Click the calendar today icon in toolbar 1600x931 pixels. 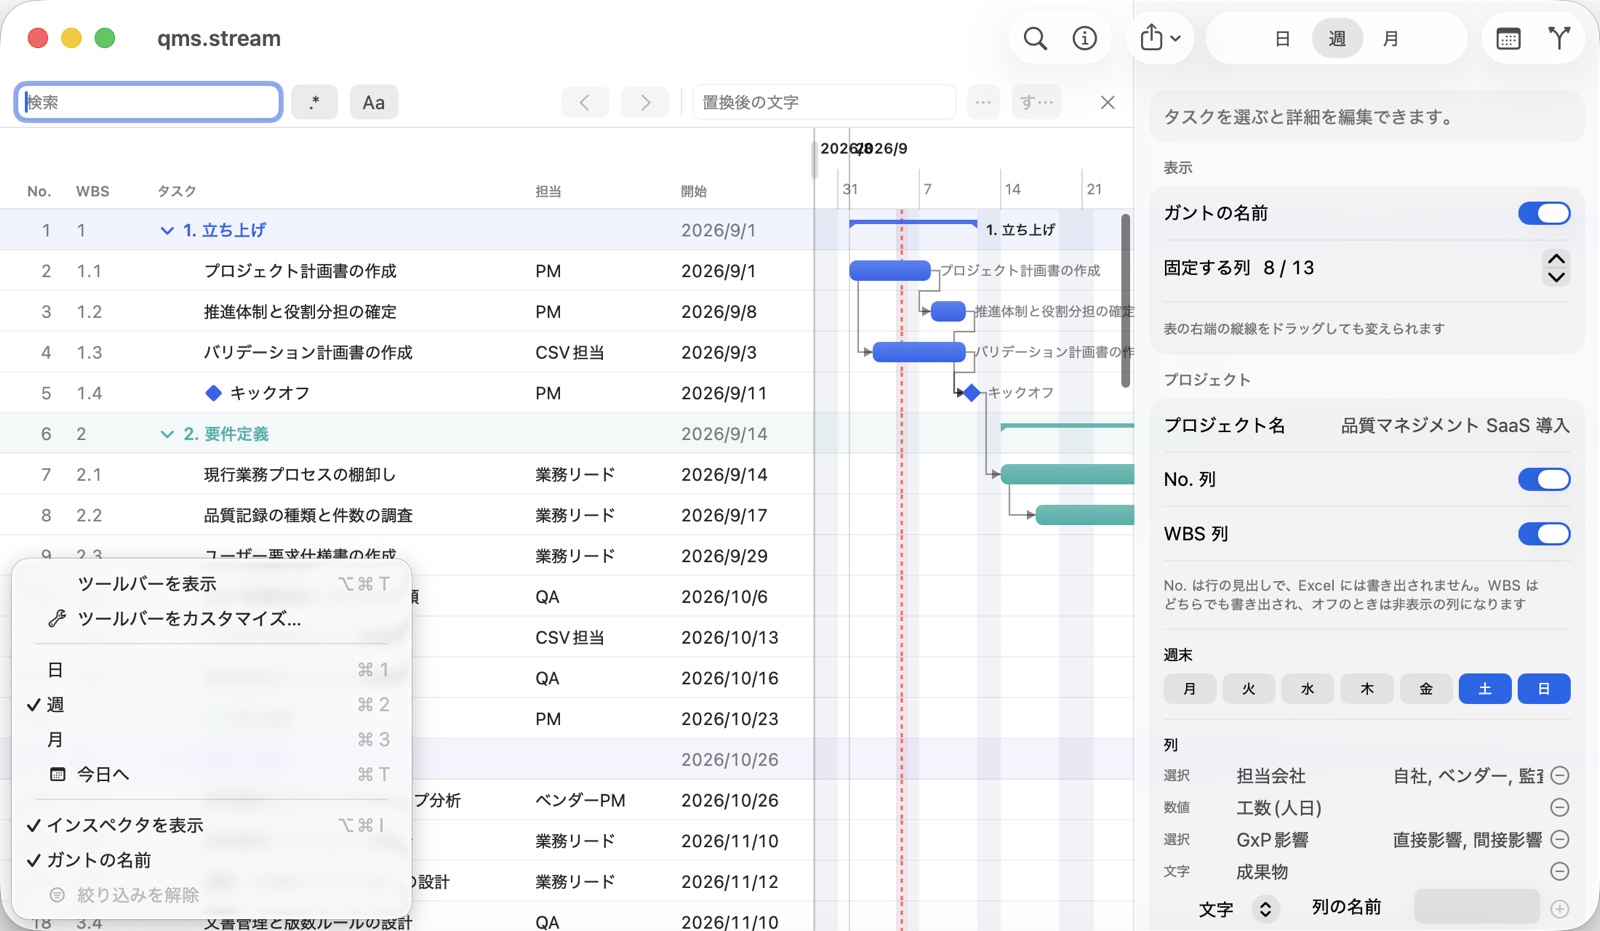[1508, 39]
